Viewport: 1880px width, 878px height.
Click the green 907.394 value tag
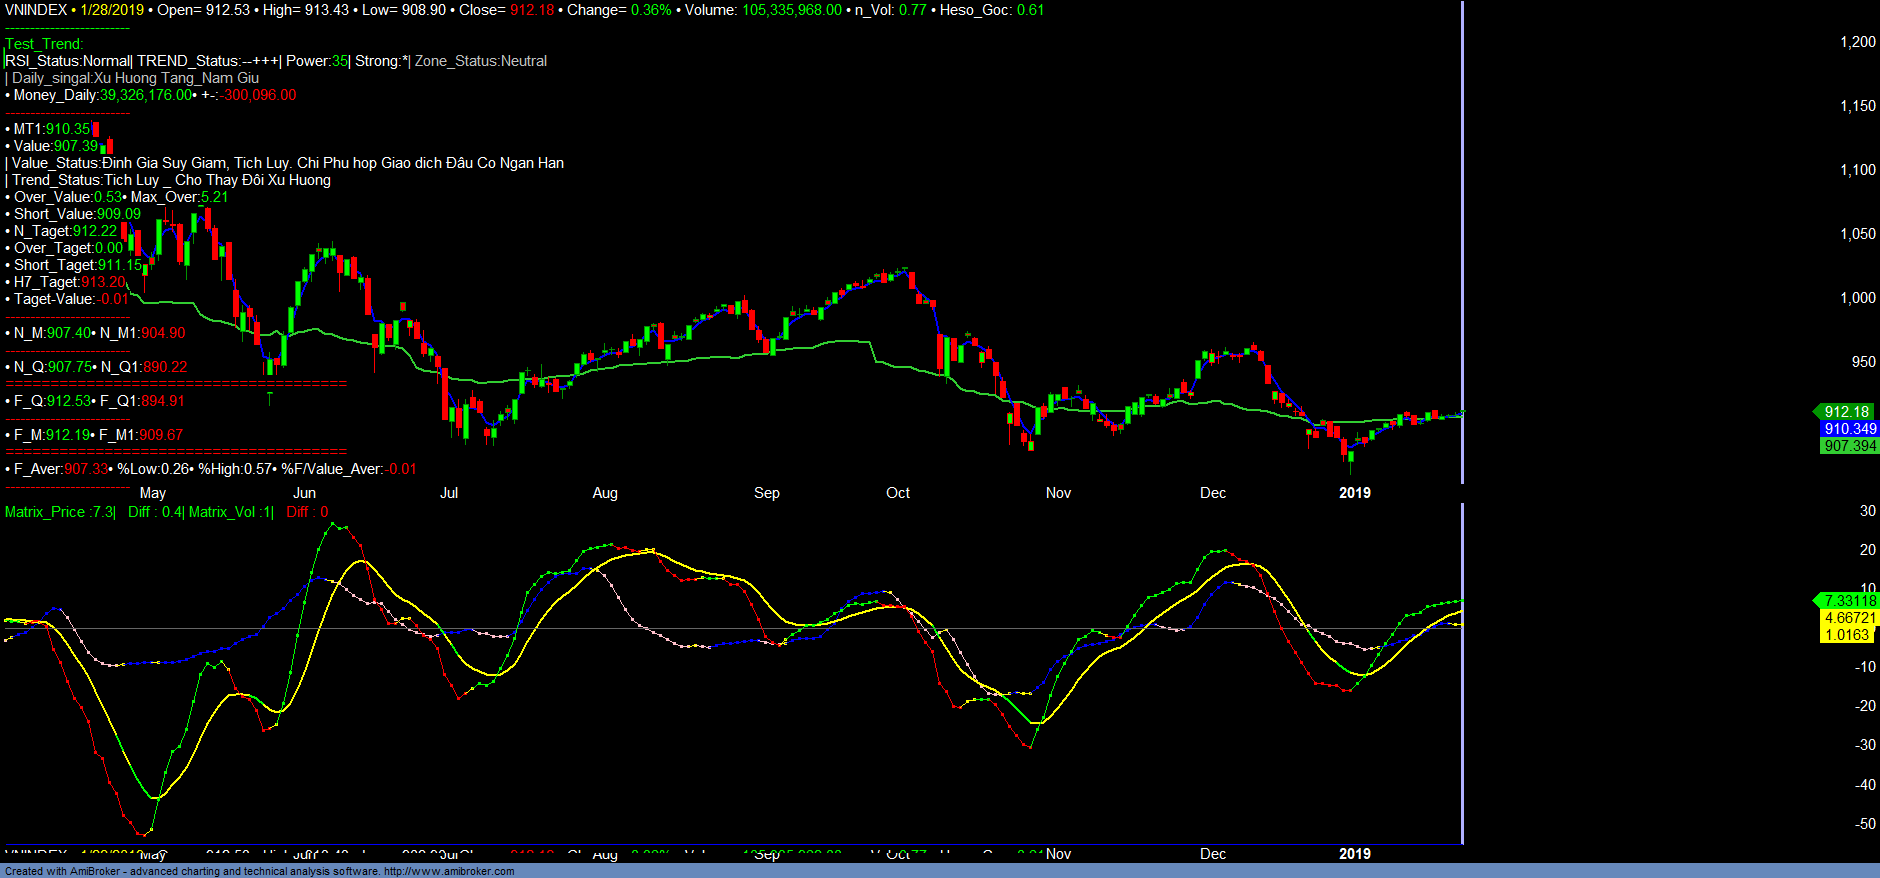point(1849,446)
